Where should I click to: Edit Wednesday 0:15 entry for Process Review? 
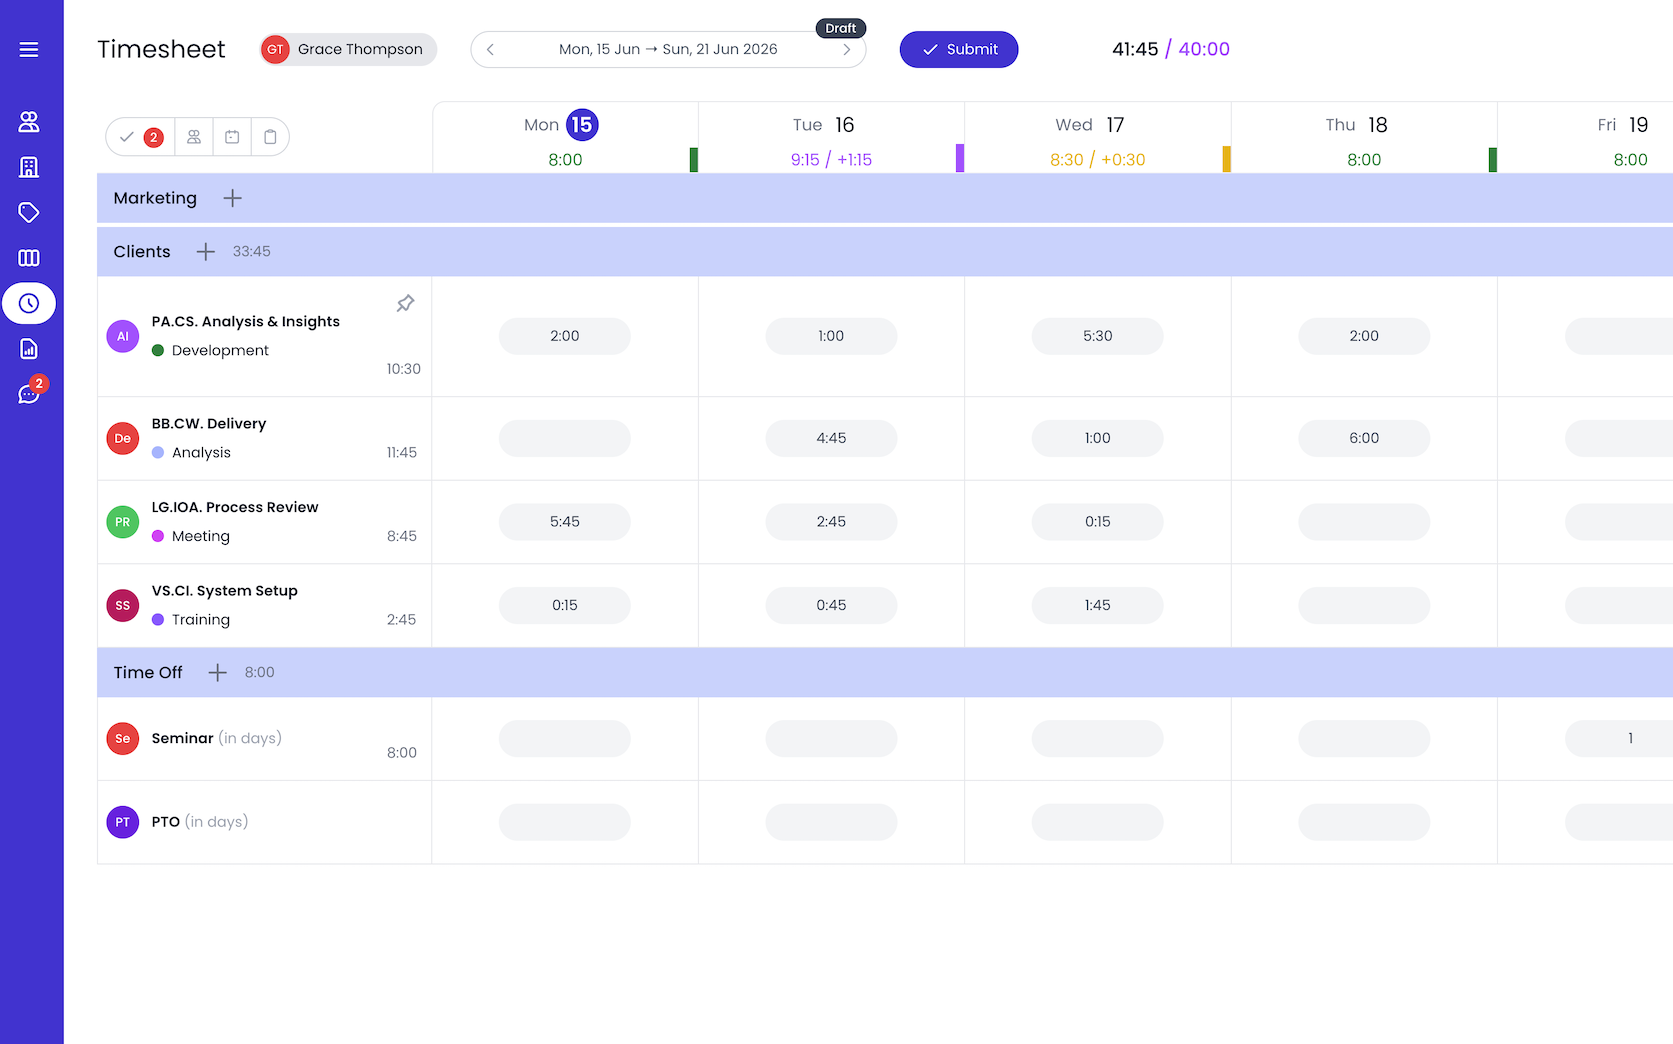click(1098, 522)
